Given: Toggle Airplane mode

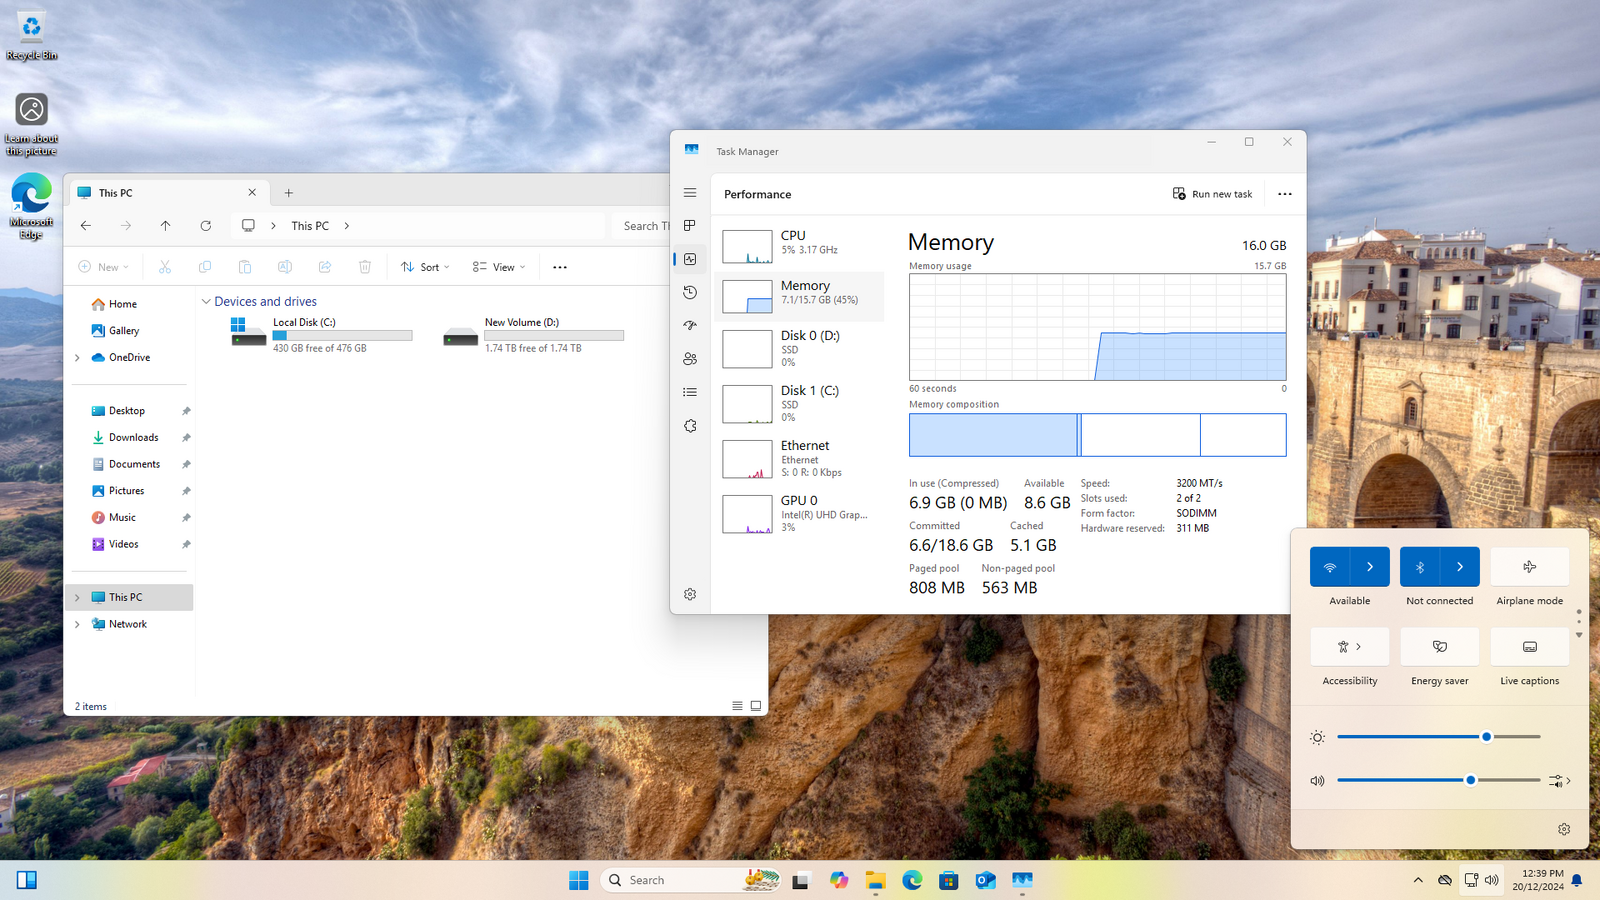Looking at the screenshot, I should [x=1530, y=567].
